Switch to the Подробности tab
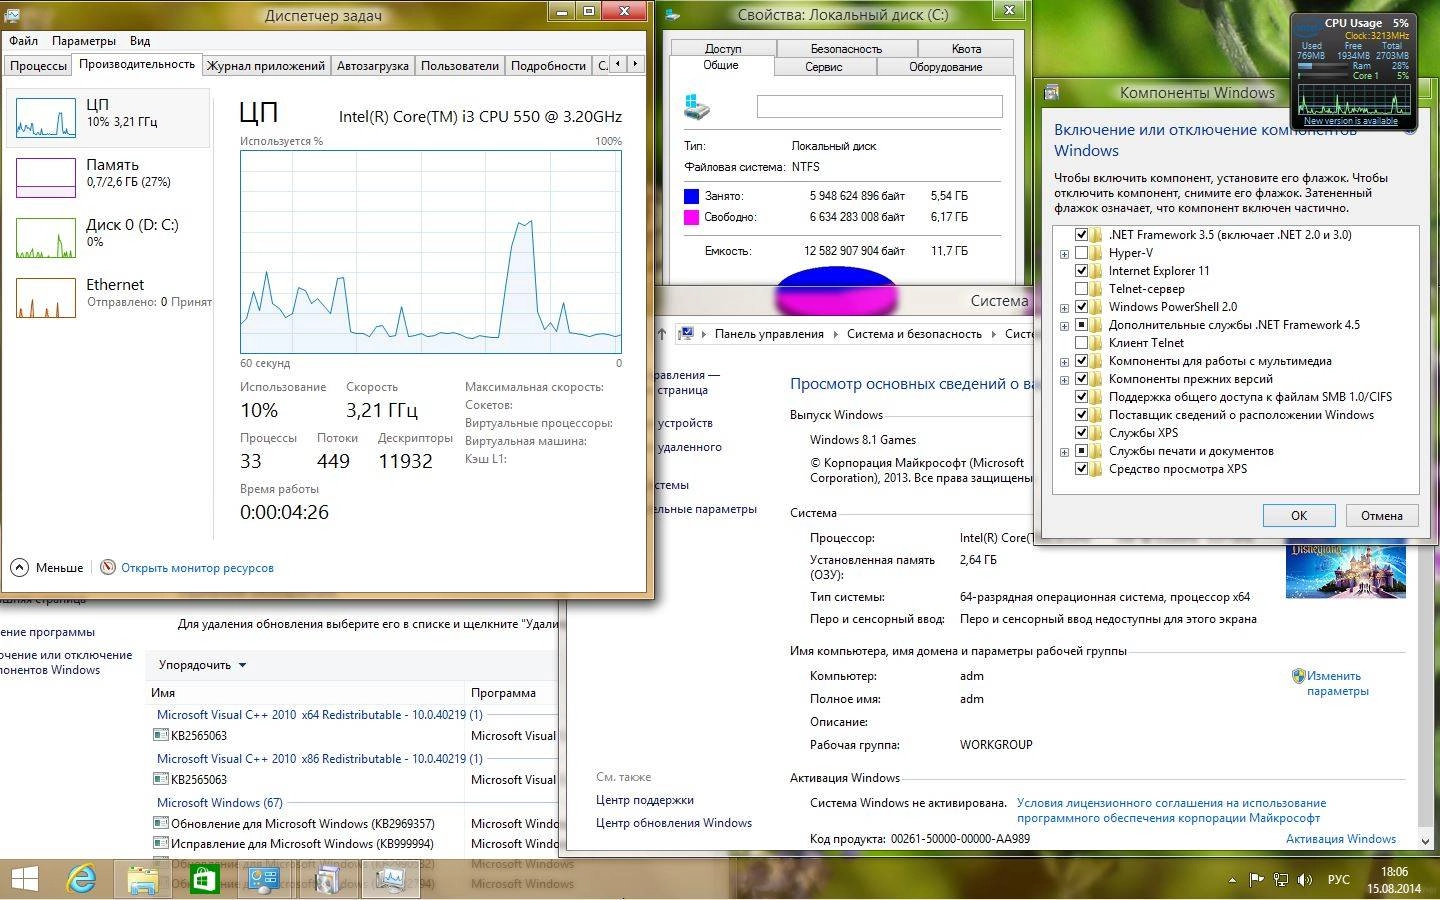Screen dimensions: 1440x900 [x=548, y=66]
